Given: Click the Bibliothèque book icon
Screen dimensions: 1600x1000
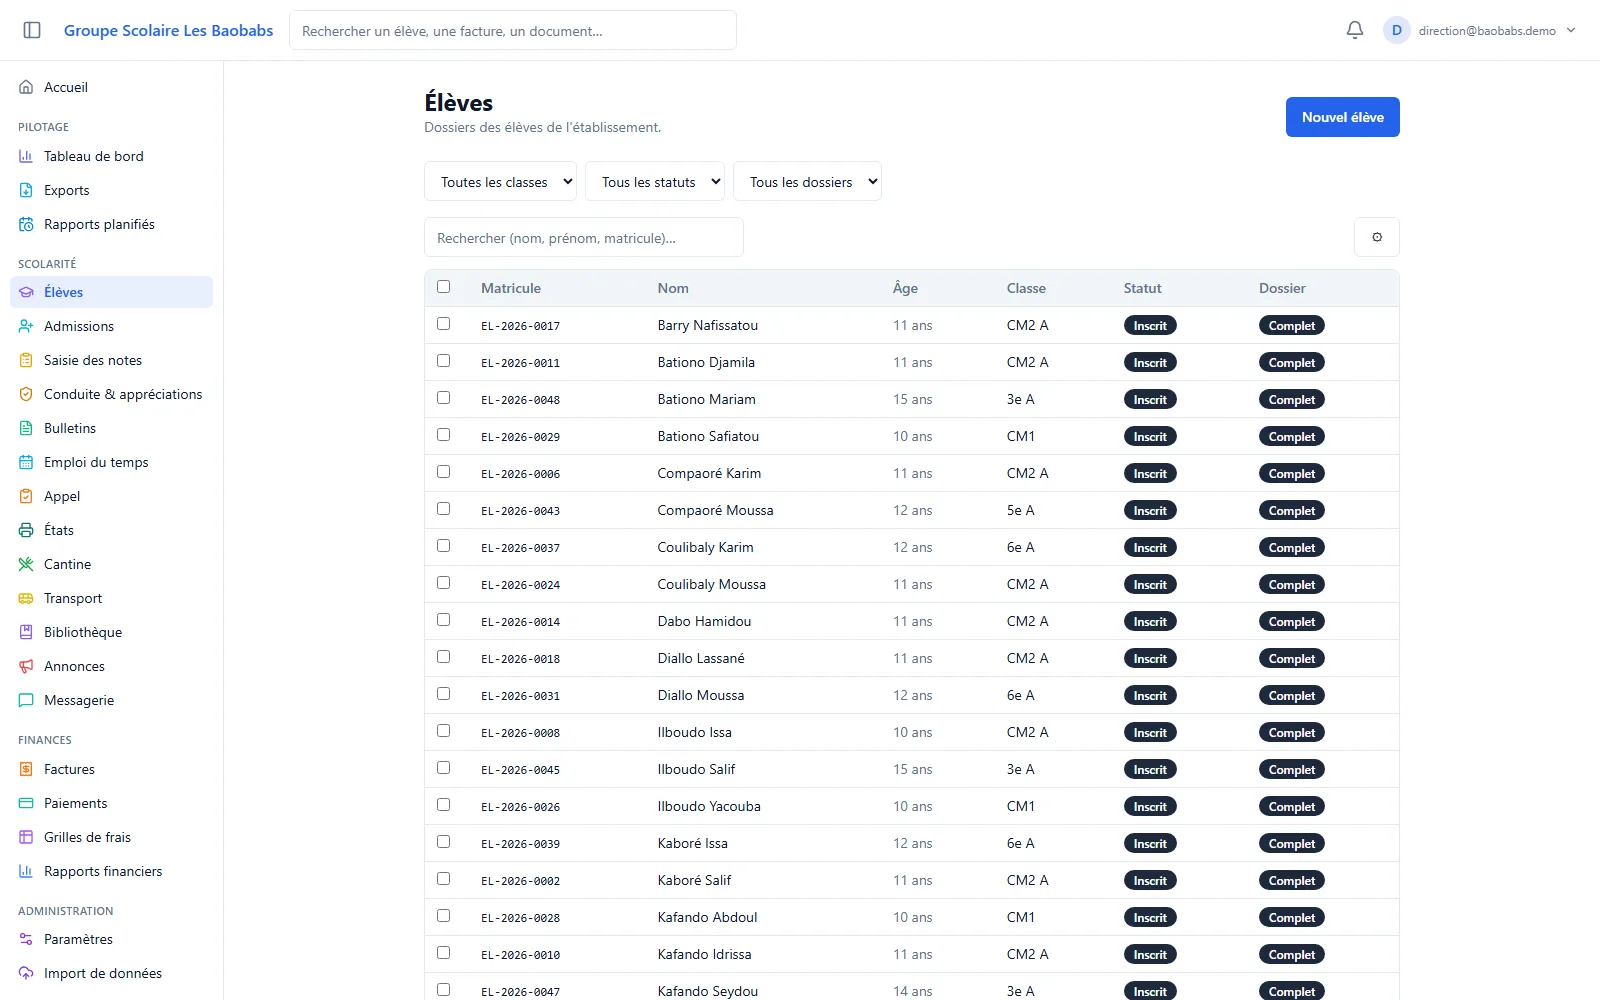Looking at the screenshot, I should click(26, 632).
